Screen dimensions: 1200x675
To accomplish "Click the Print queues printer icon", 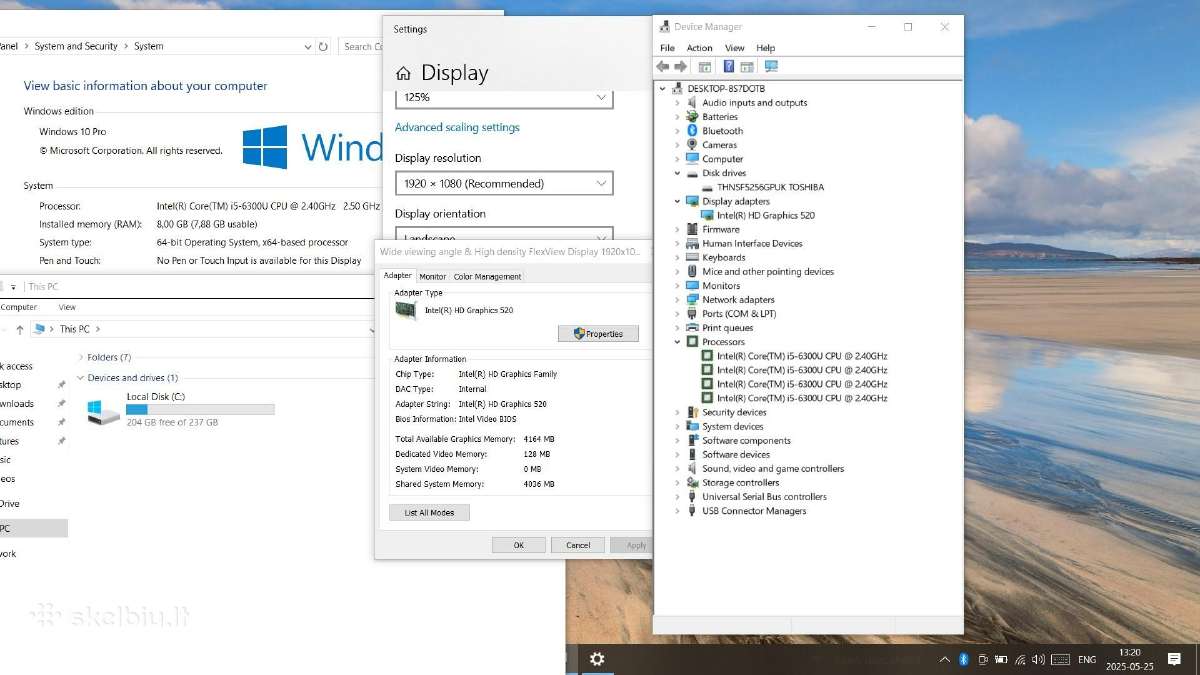I will (x=692, y=328).
